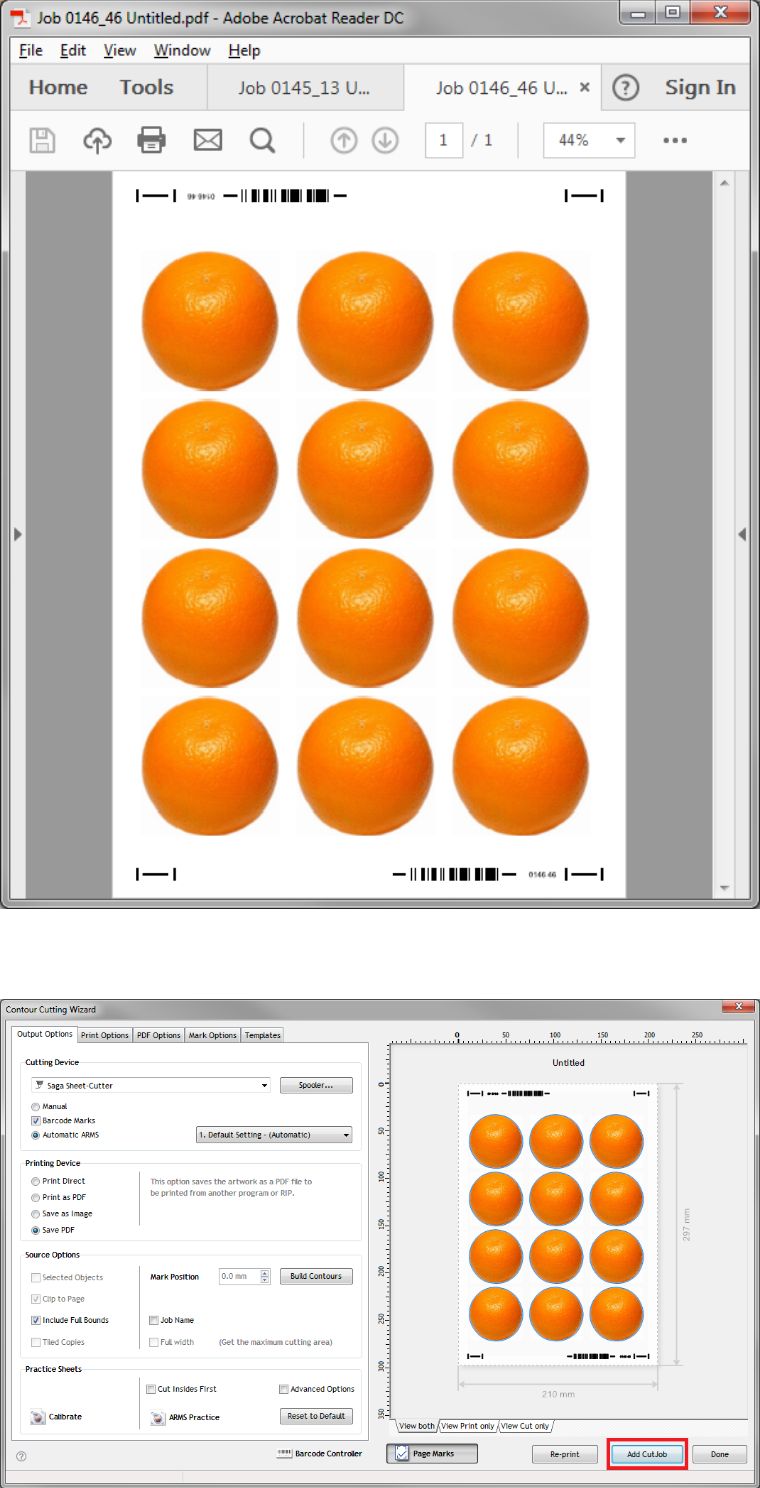This screenshot has width=760, height=1488.
Task: Select the Save PDF radio button
Action: (36, 1230)
